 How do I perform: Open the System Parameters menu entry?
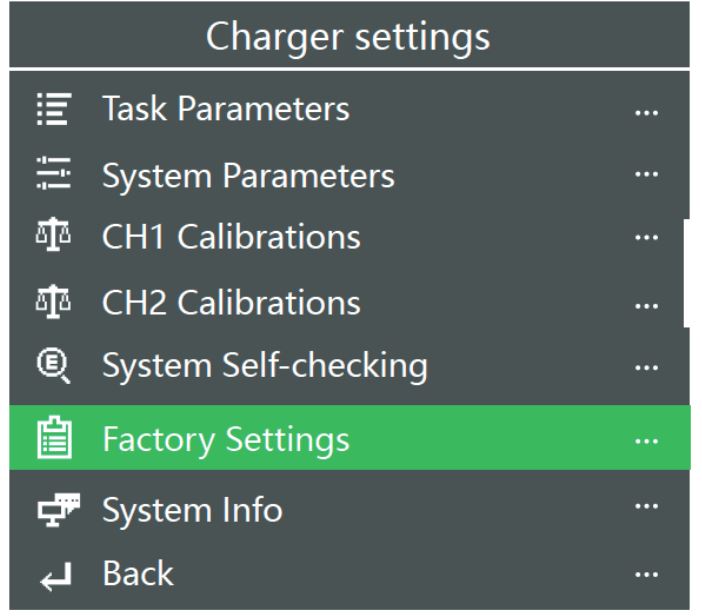click(x=349, y=175)
